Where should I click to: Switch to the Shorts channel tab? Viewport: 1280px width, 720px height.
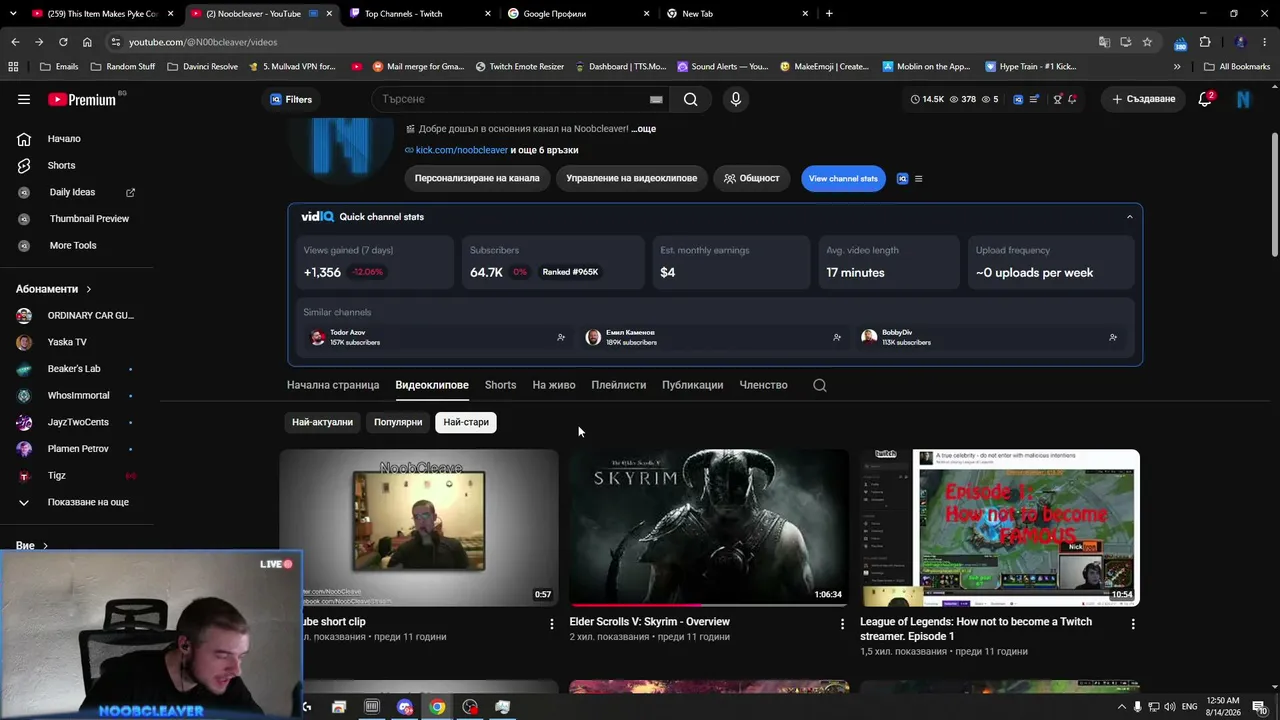pos(500,385)
